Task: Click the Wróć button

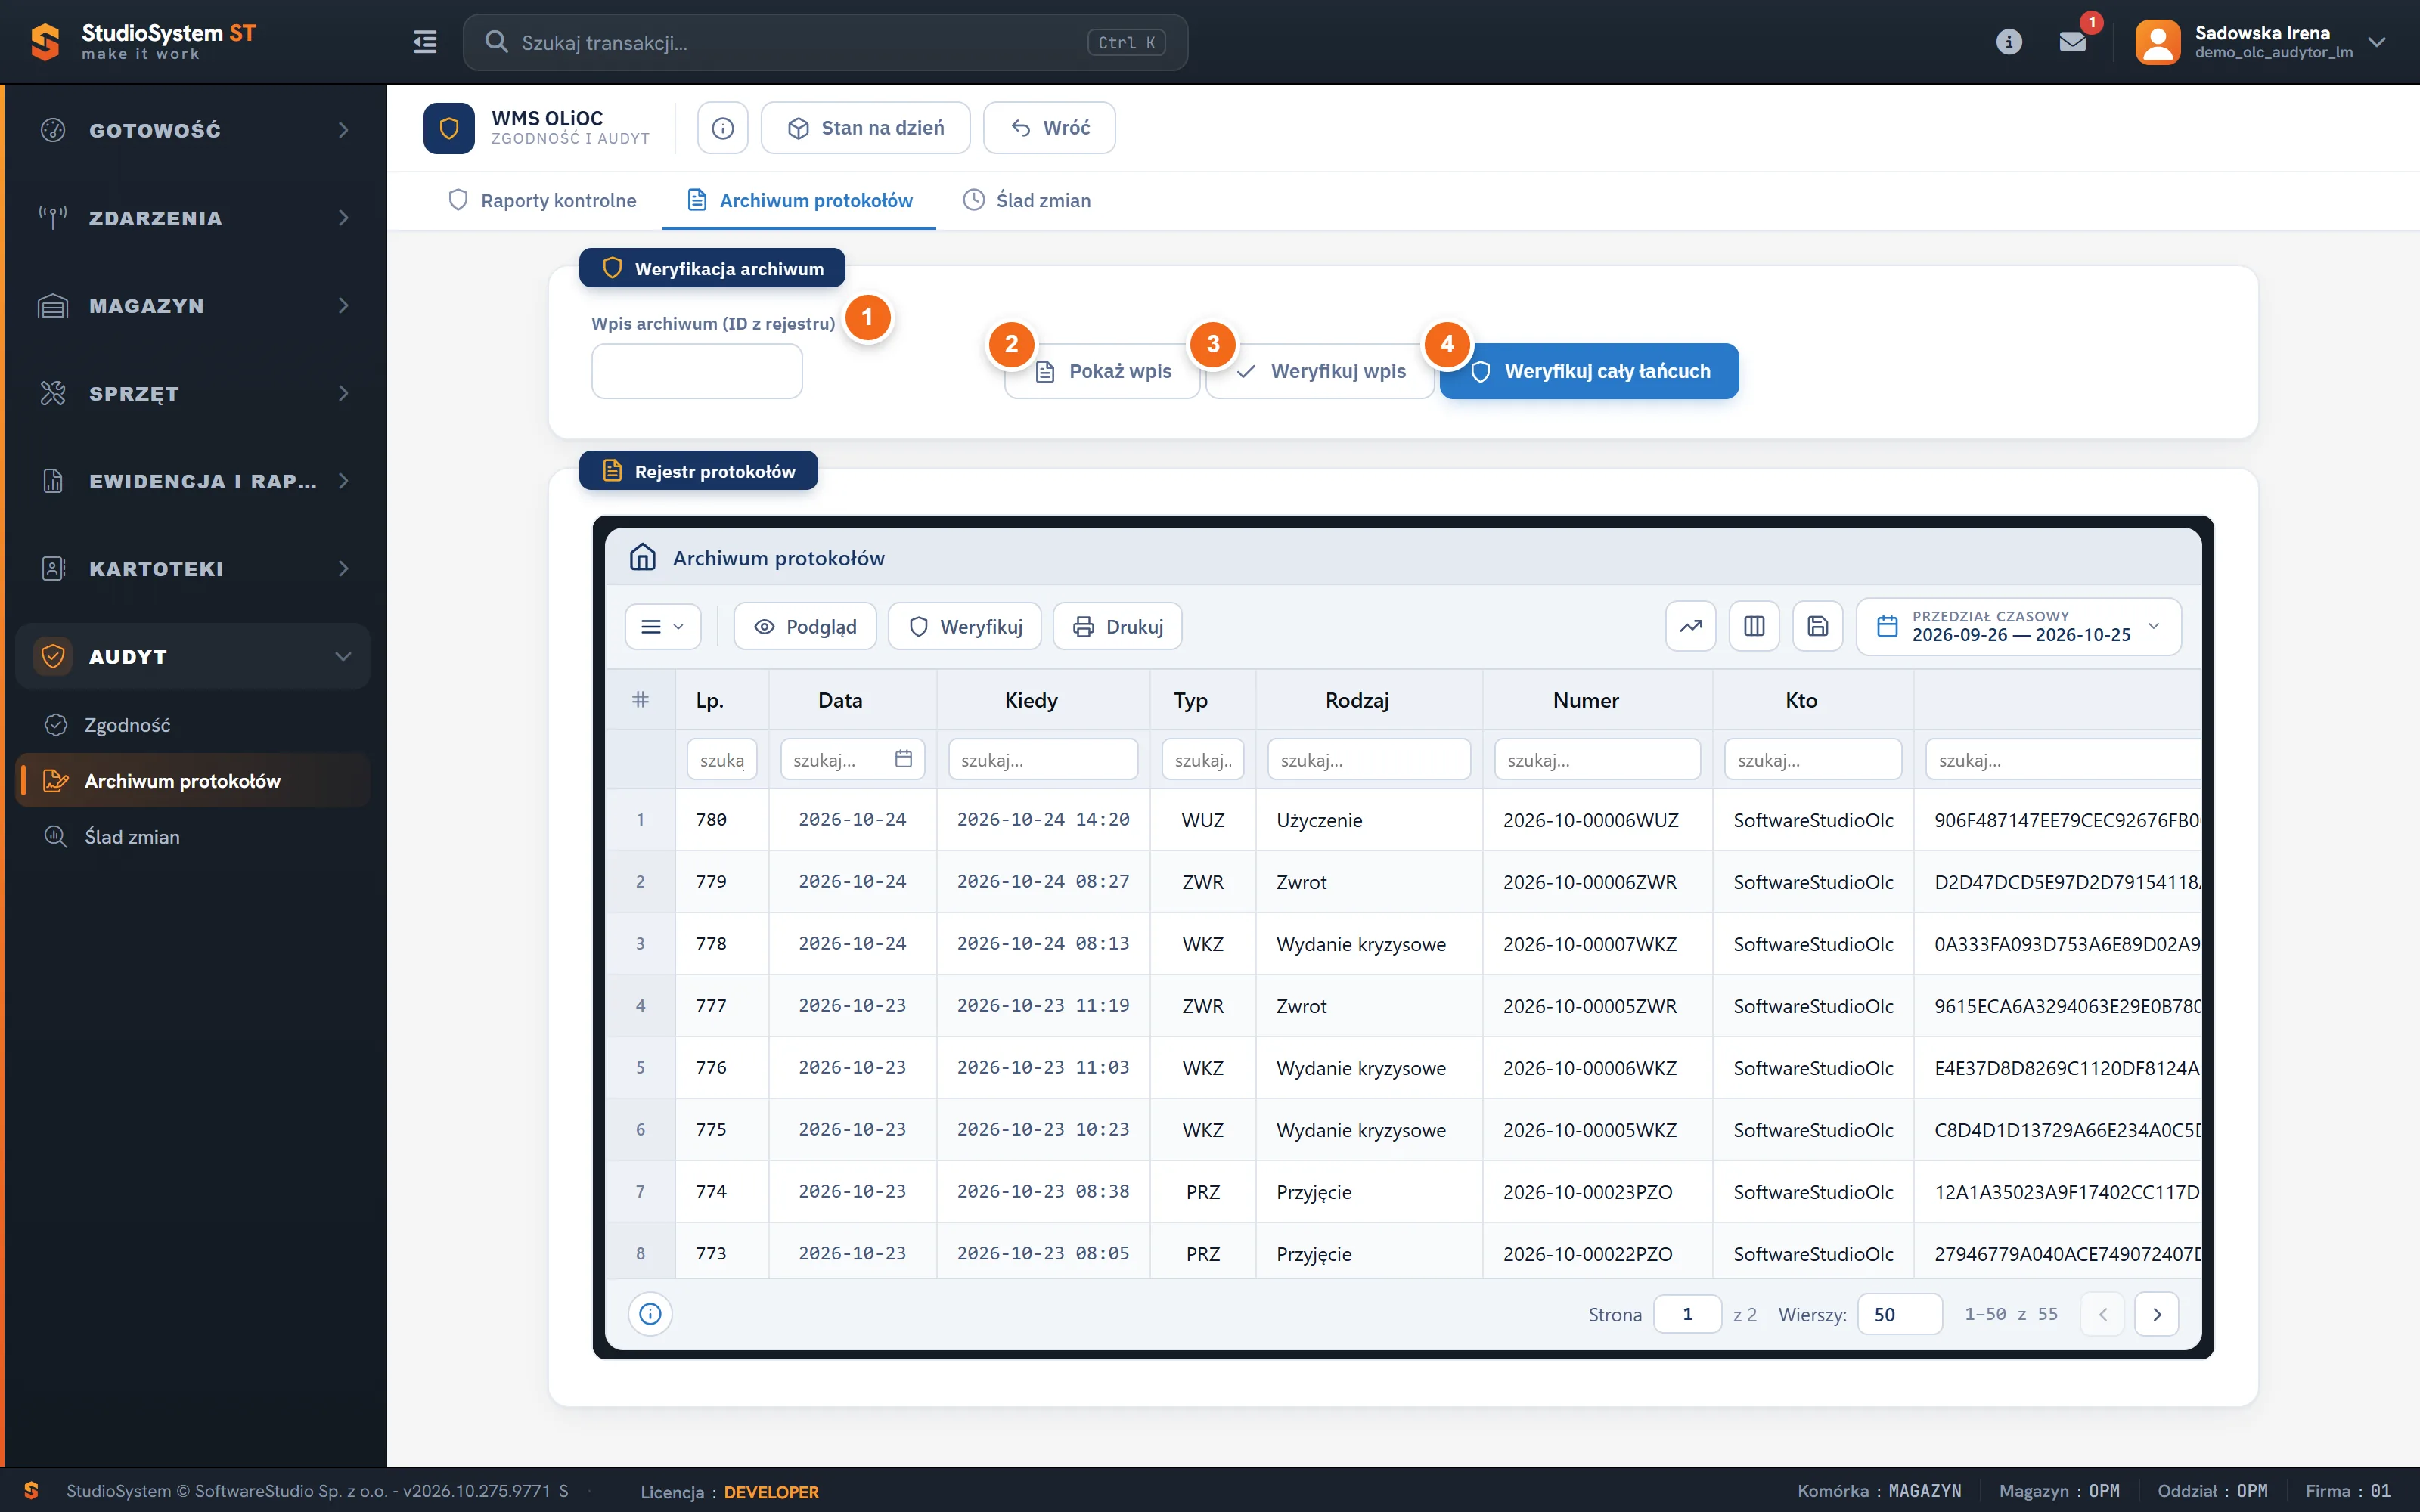Action: click(x=1049, y=128)
